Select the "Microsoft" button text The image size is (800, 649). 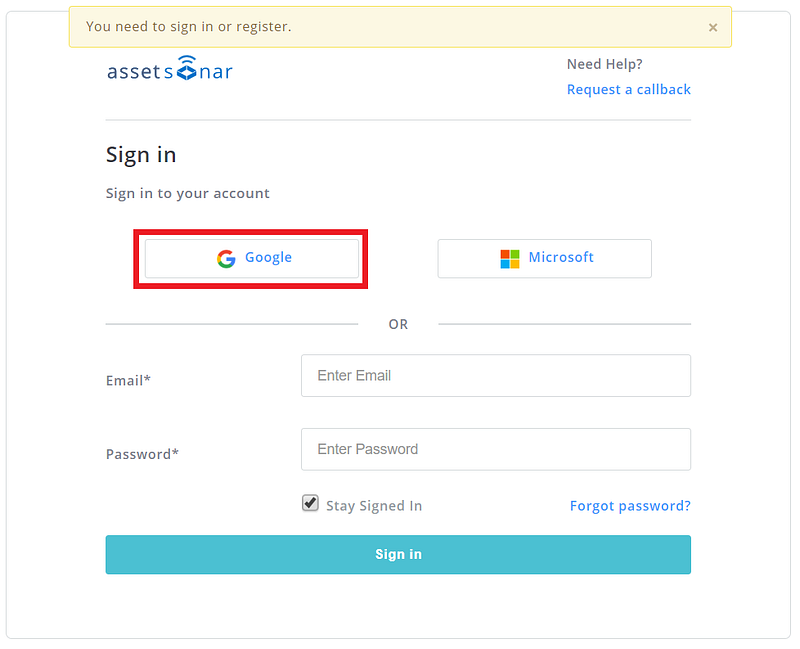(x=561, y=258)
